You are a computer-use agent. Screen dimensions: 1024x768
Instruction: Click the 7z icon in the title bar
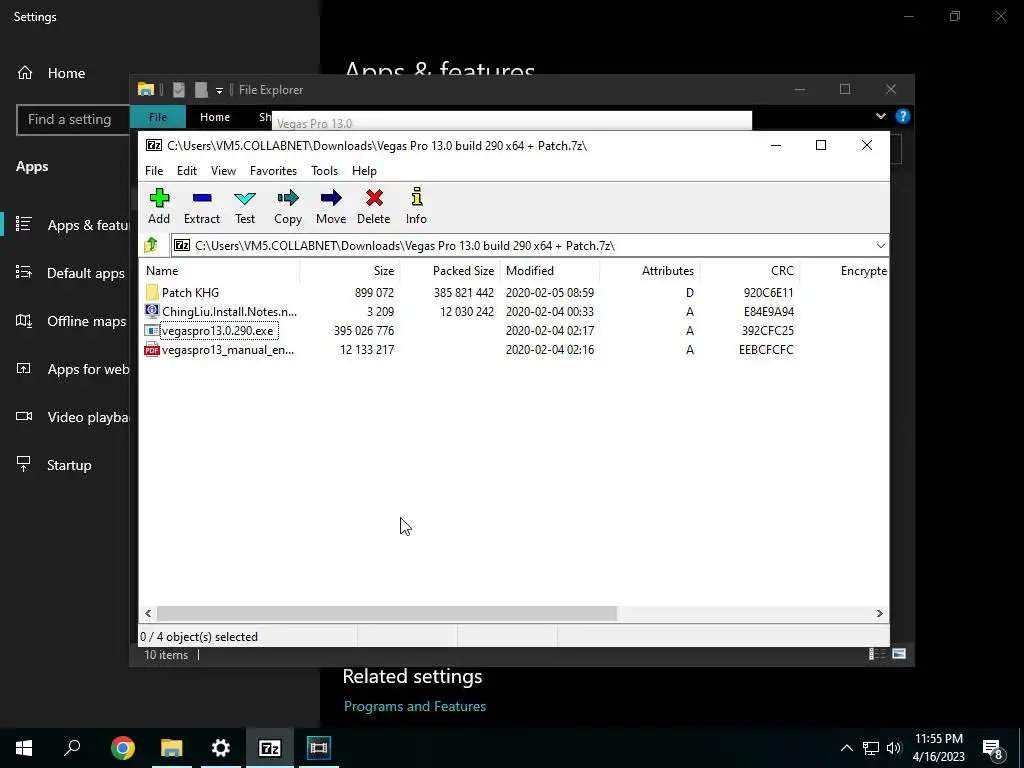tap(154, 145)
